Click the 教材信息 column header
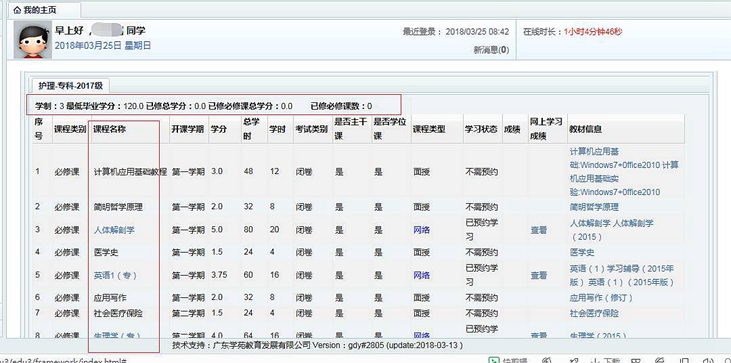Viewport: 731px width, 363px height. 586,129
